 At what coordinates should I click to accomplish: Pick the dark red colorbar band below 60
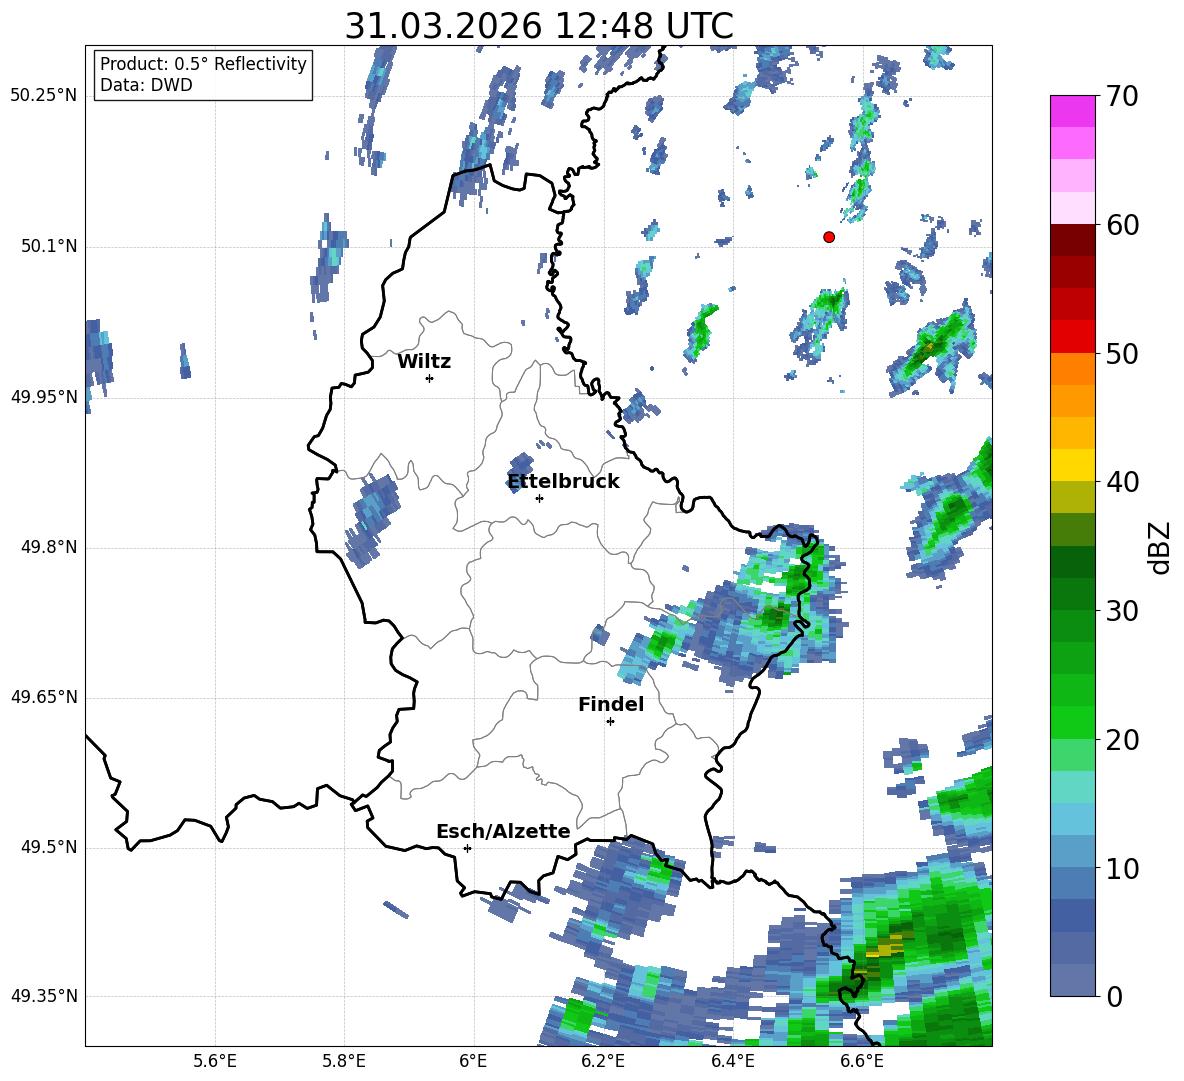click(x=1072, y=240)
